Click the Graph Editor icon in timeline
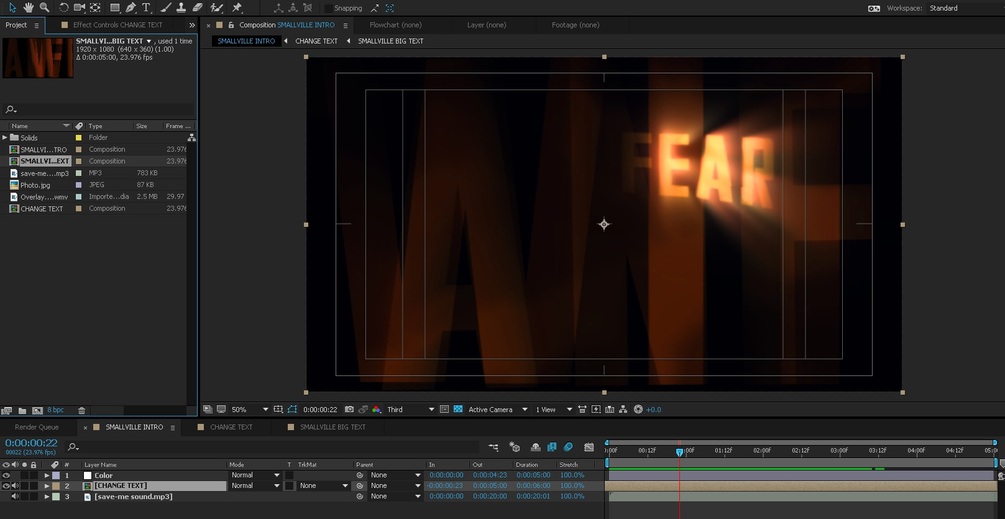The height and width of the screenshot is (519, 1005). [x=589, y=447]
